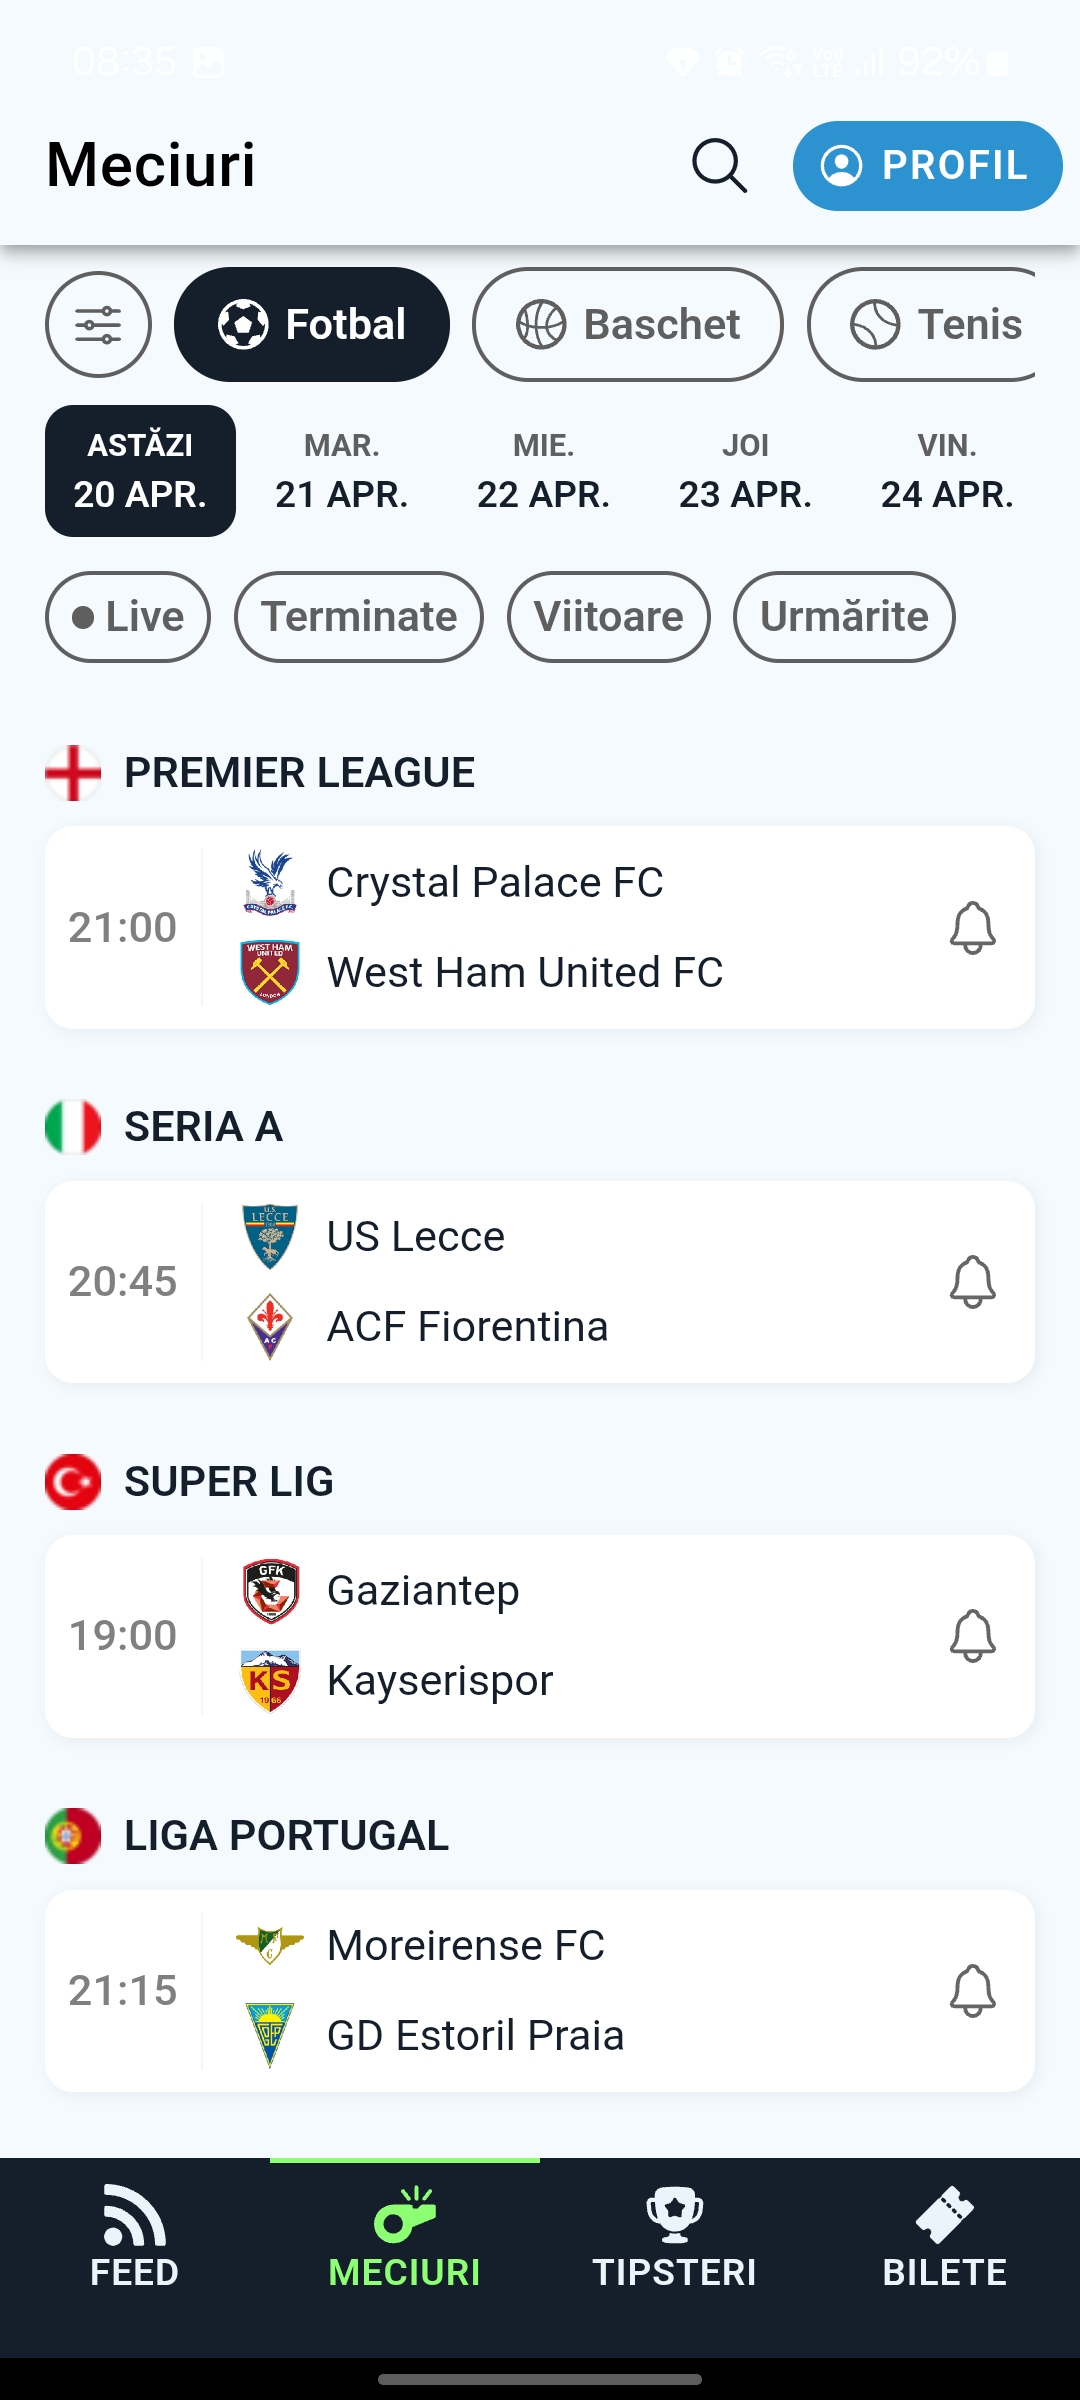Screen dimensions: 1080x2400
Task: Turn on bell for Moreirense FC match
Action: 972,1991
